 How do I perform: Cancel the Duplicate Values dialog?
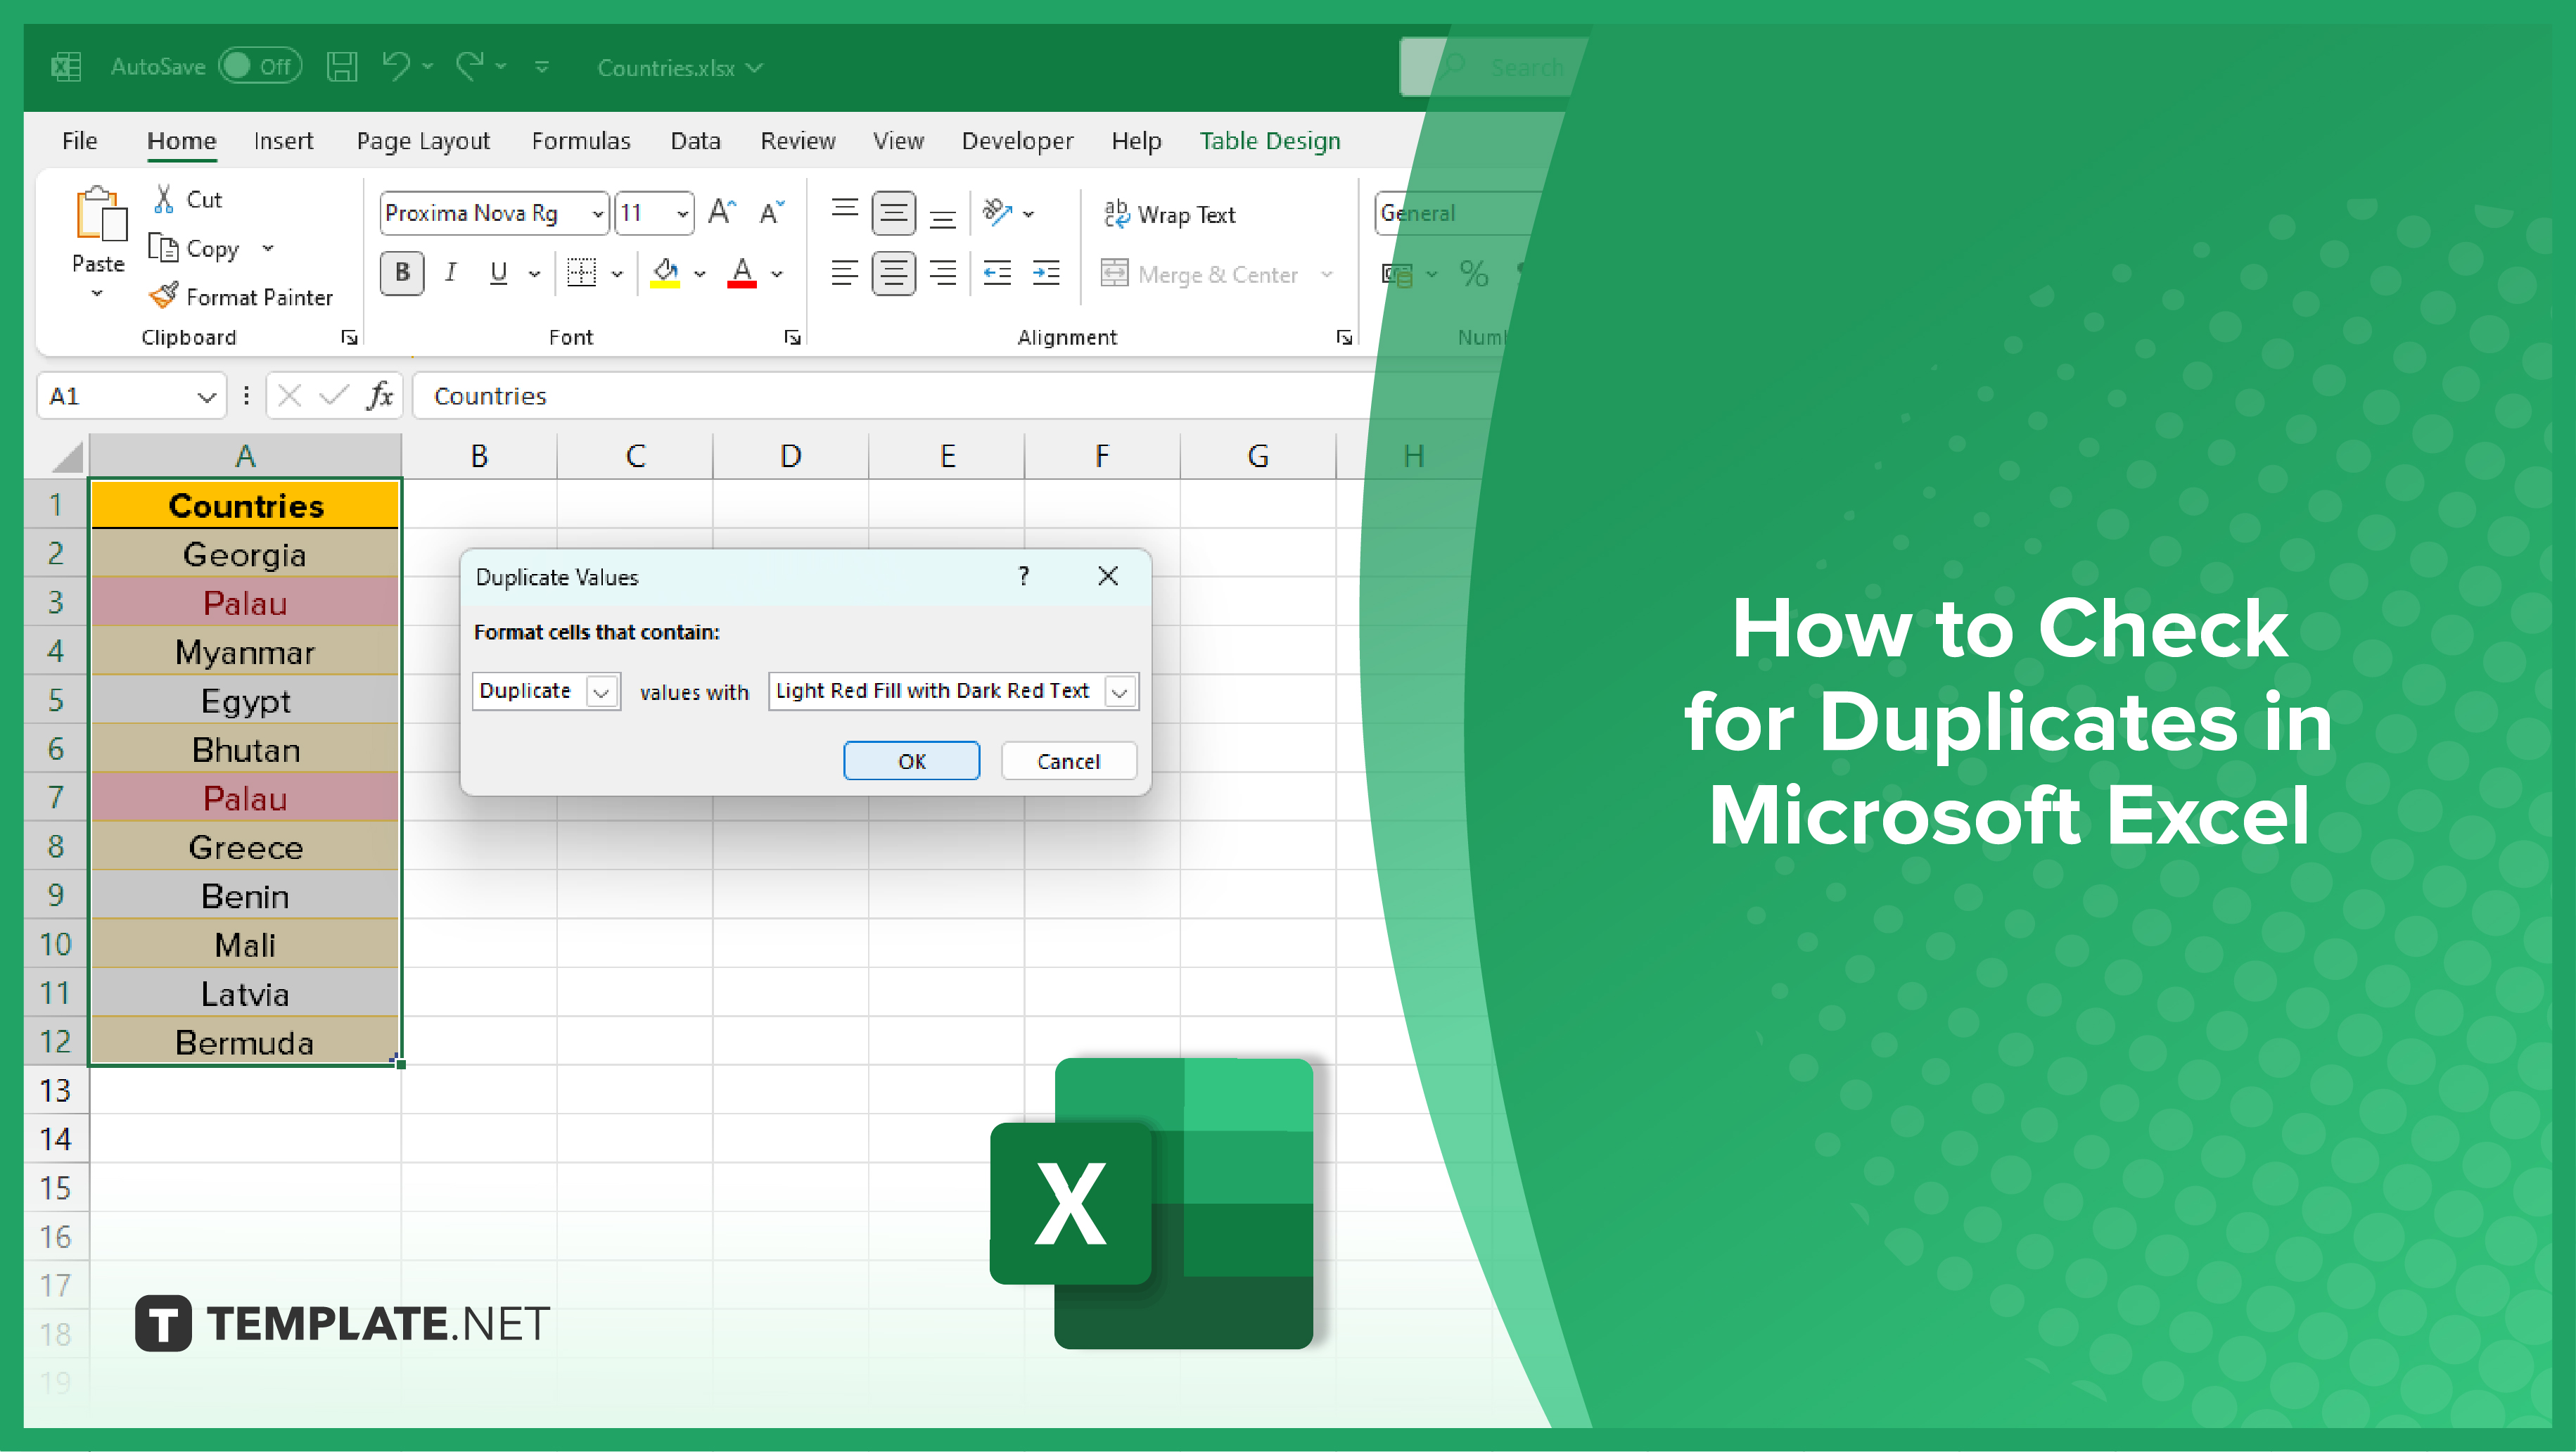tap(1067, 760)
